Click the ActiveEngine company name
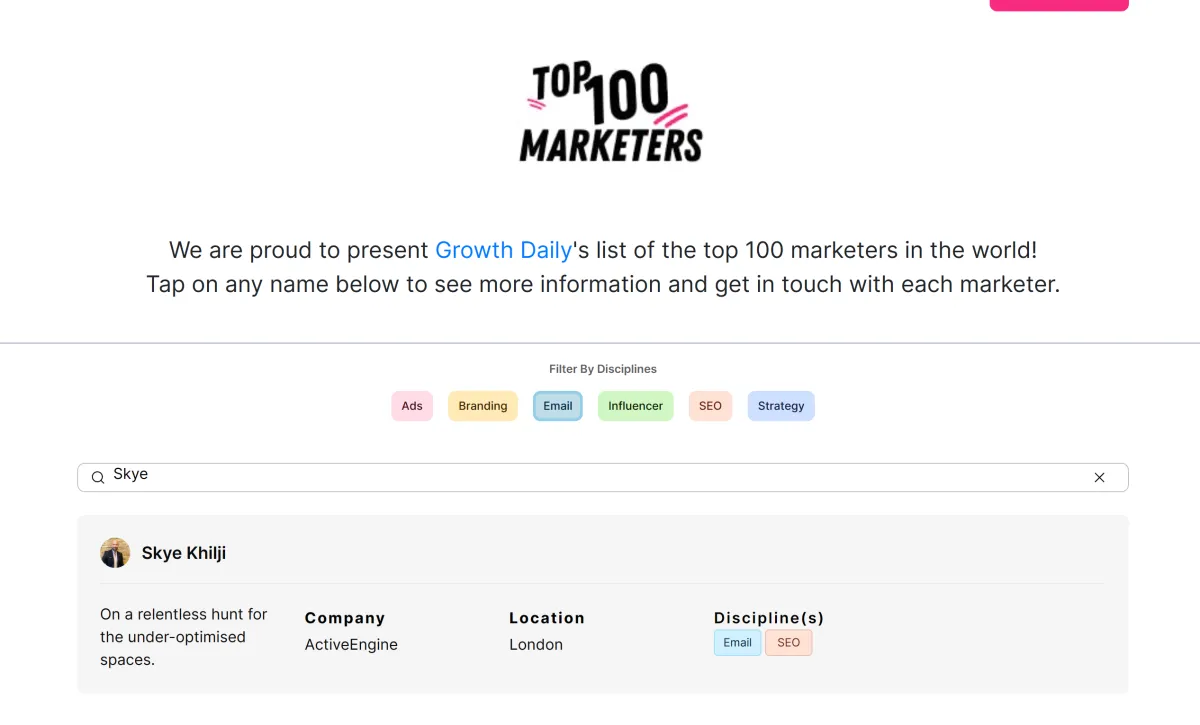Screen dimensions: 1200x725 (351, 645)
